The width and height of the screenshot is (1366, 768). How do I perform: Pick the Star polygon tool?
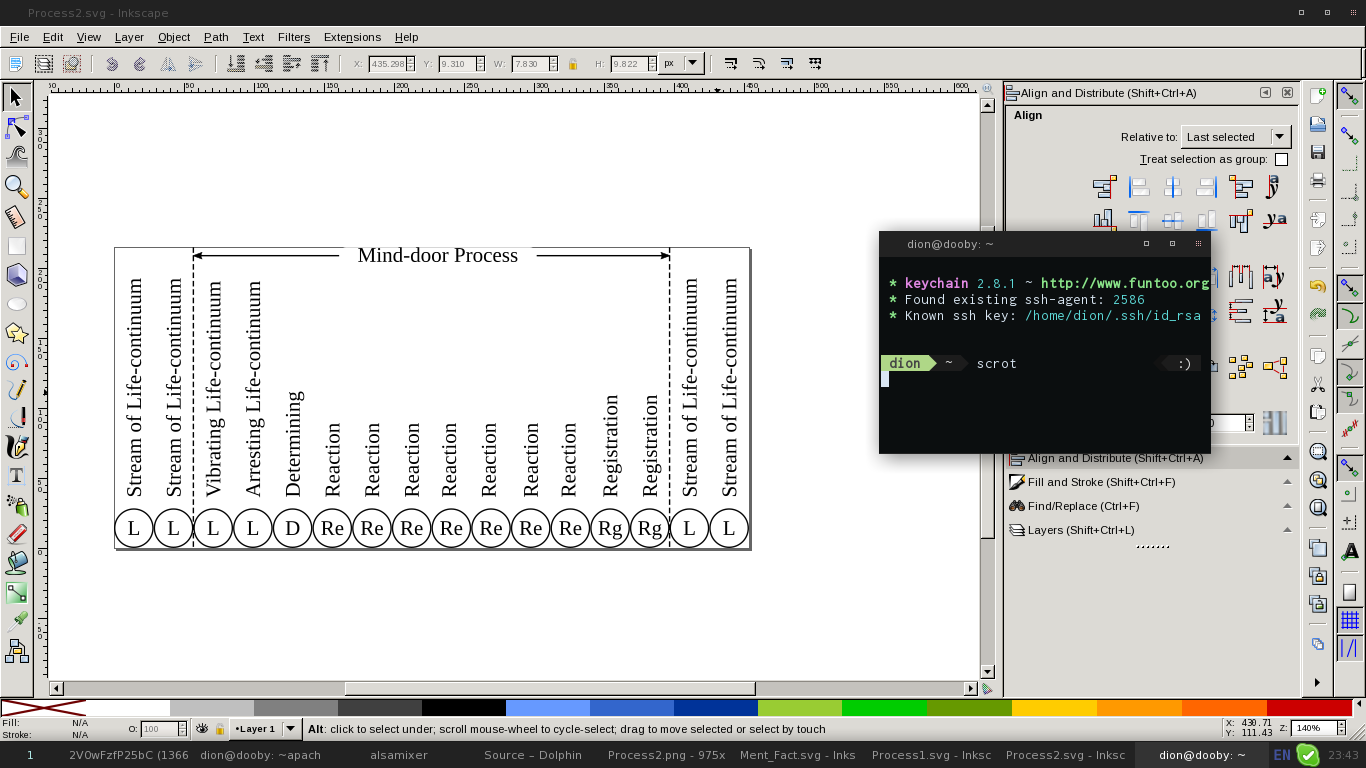pos(16,332)
